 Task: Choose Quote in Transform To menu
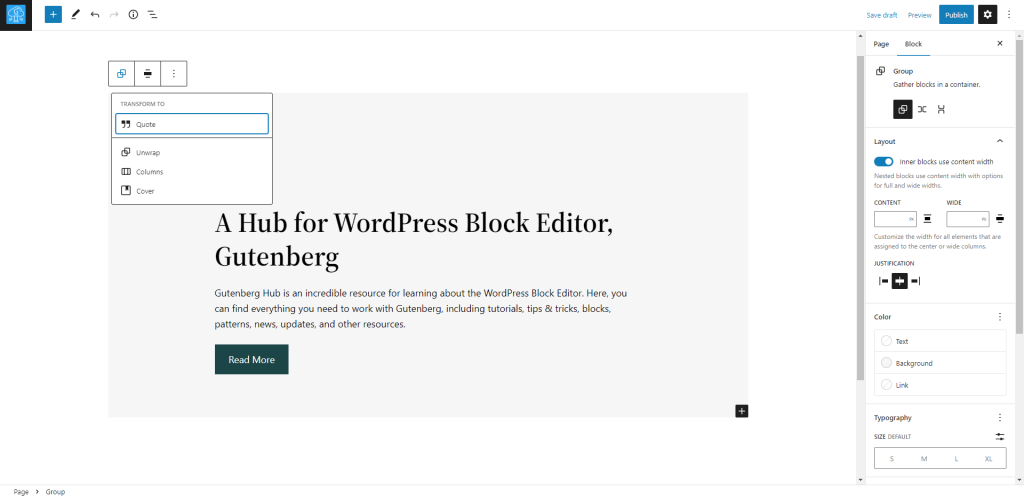pos(191,124)
